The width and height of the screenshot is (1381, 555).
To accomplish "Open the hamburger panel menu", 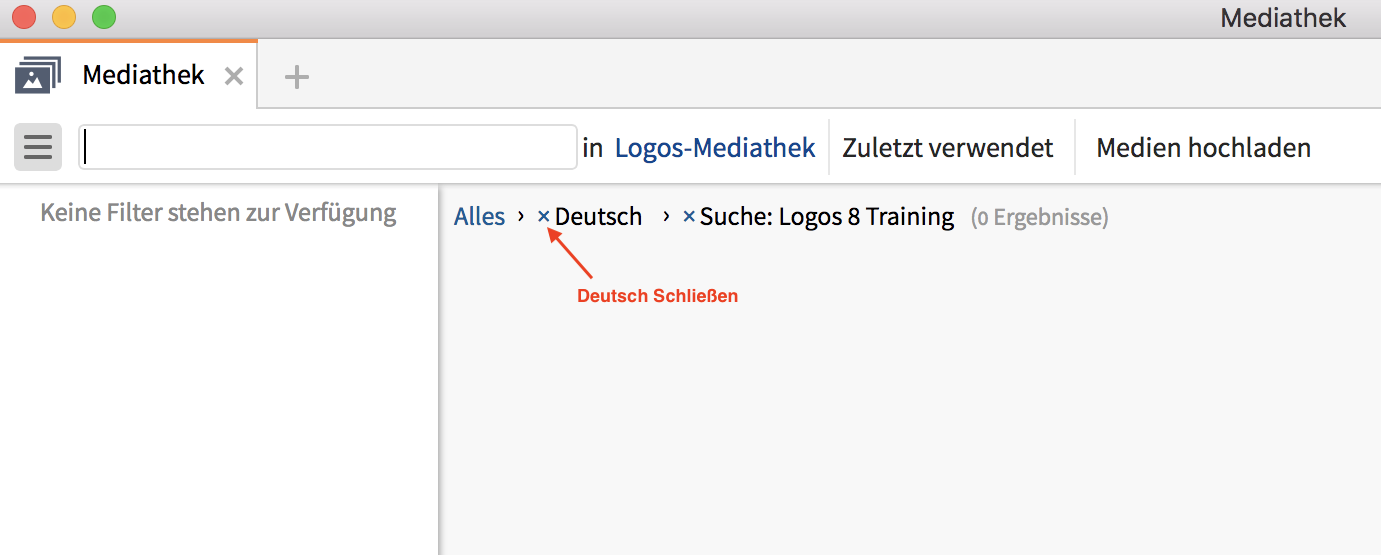I will 38,148.
